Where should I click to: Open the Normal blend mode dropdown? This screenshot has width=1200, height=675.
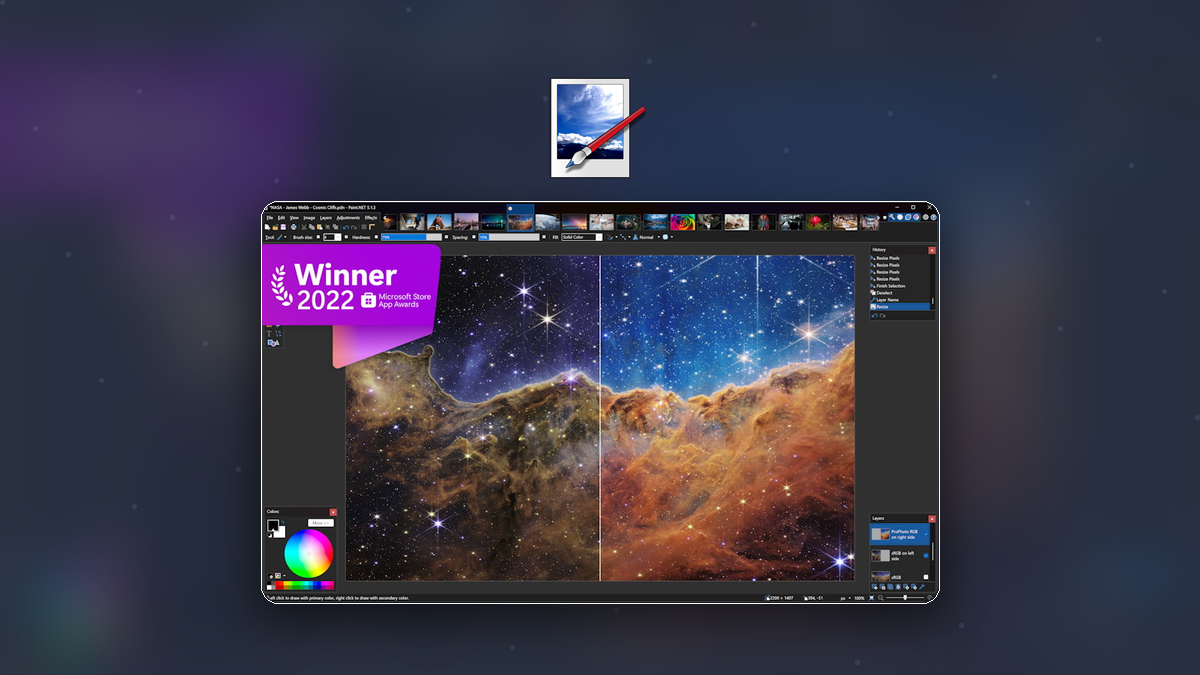(x=648, y=237)
